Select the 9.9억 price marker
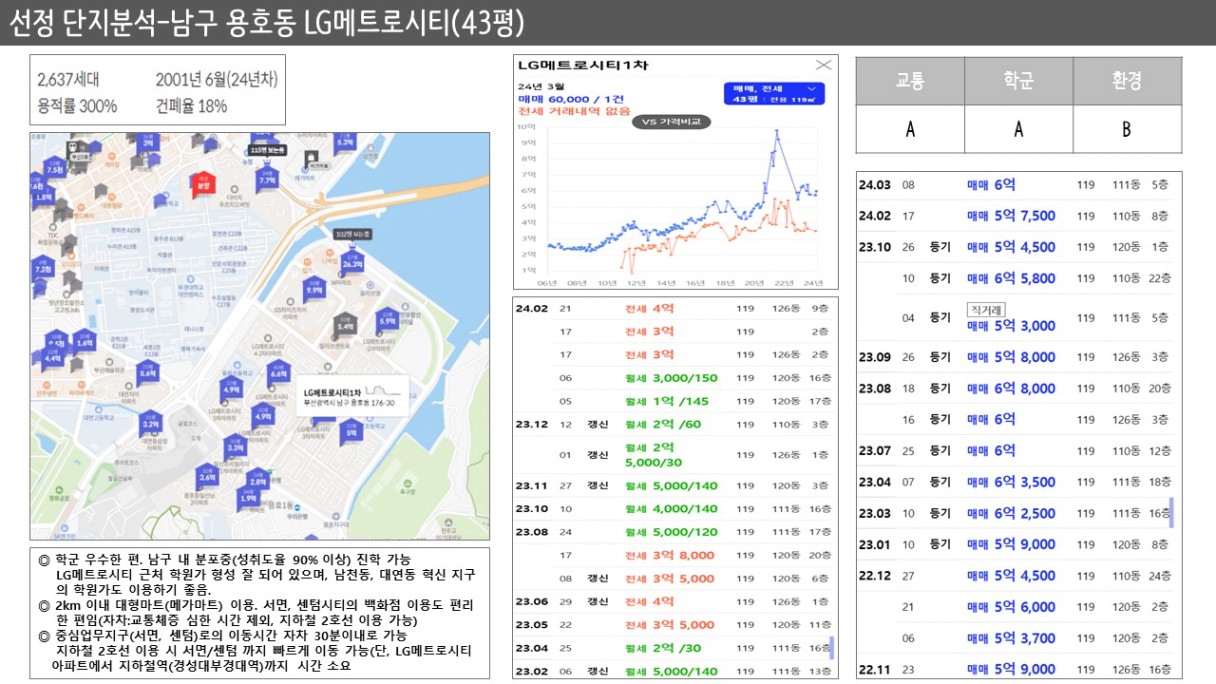 click(314, 290)
